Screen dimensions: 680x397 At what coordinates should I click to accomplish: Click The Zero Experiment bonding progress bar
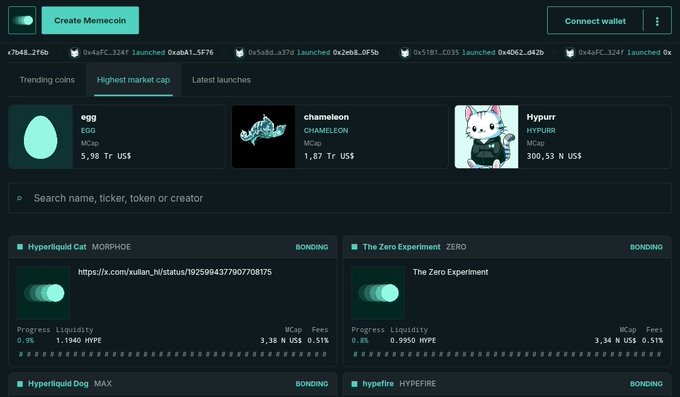(507, 354)
